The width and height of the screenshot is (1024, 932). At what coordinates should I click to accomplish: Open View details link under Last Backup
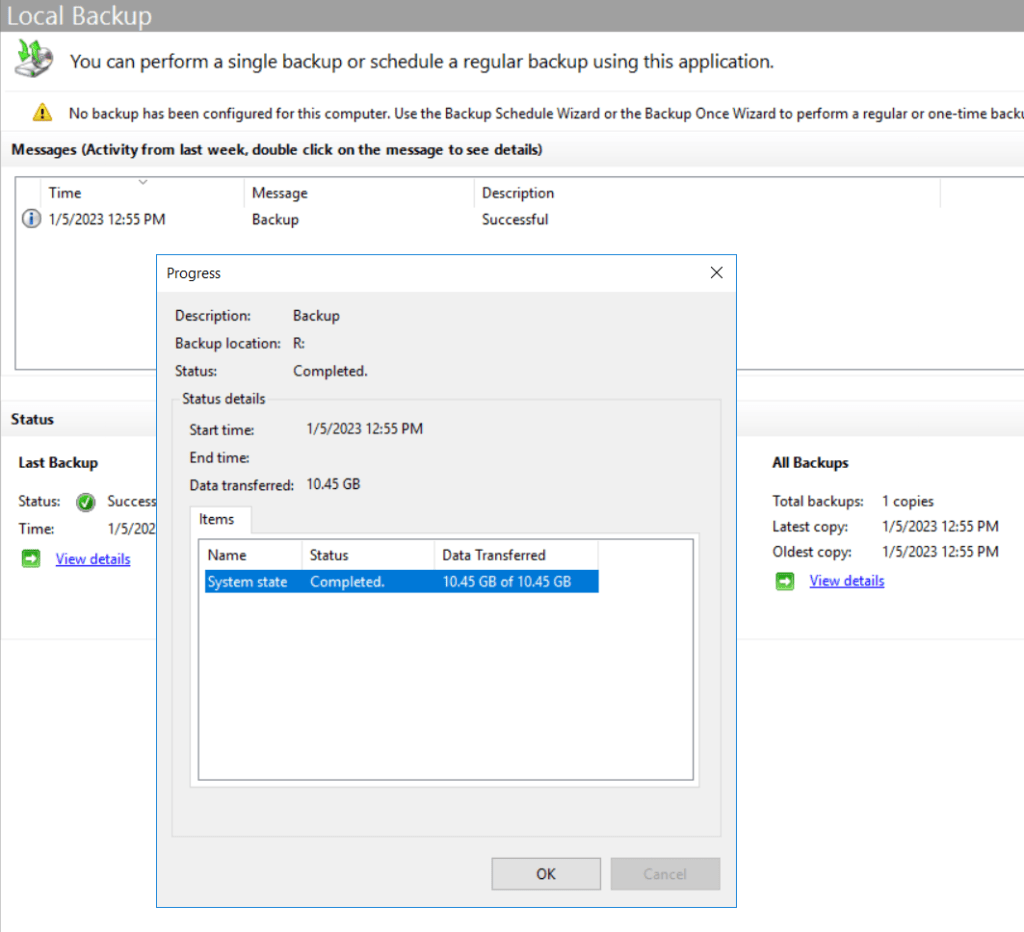click(93, 559)
